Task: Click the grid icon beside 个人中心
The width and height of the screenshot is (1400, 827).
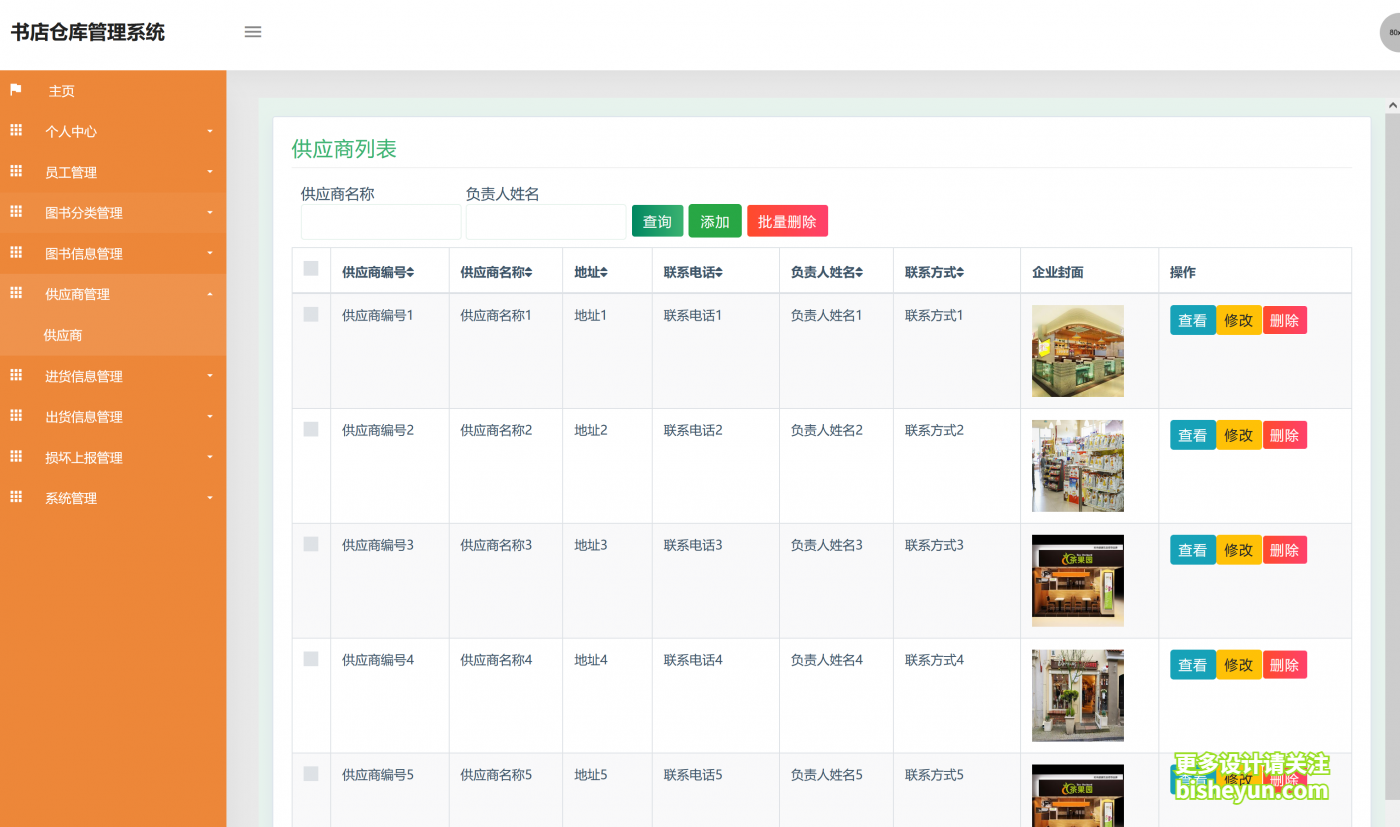Action: pos(16,131)
